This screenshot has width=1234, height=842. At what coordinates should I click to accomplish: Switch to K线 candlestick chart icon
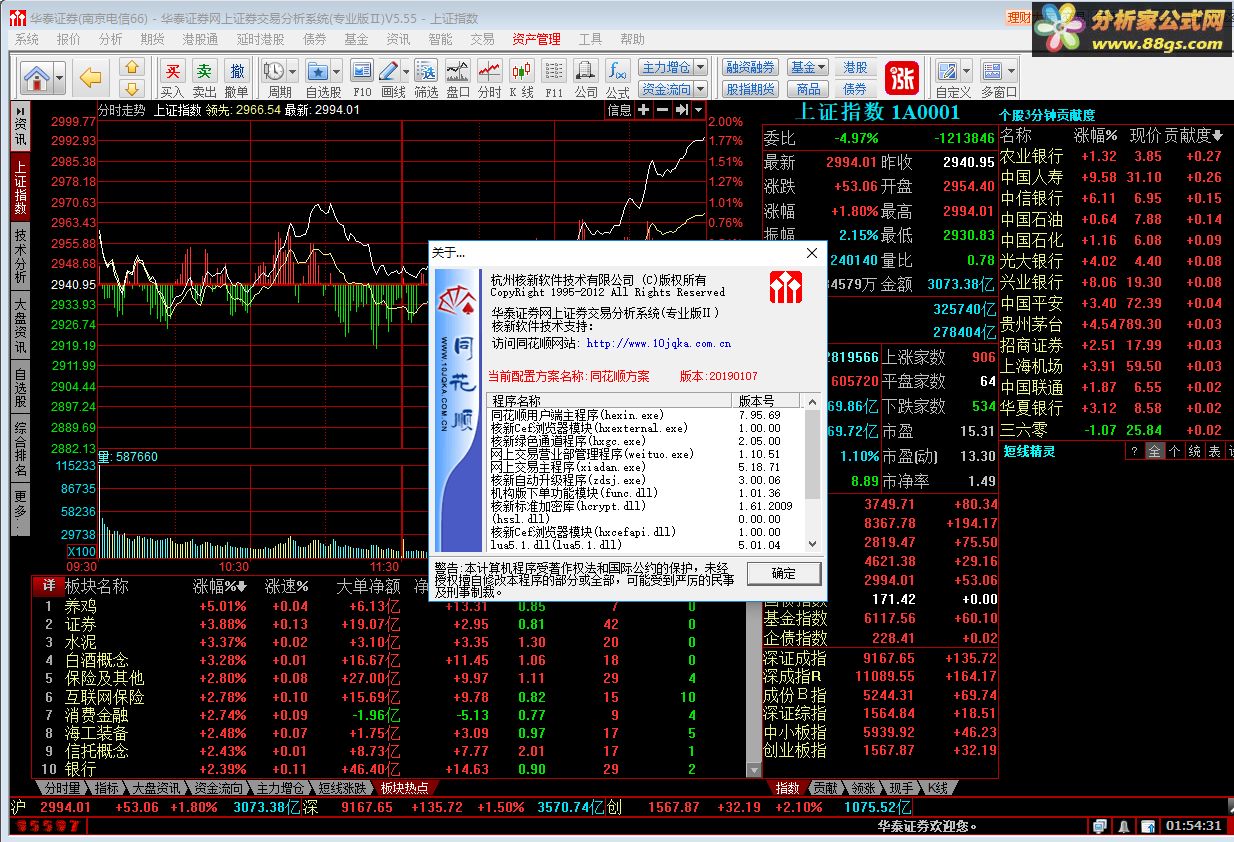click(x=521, y=77)
